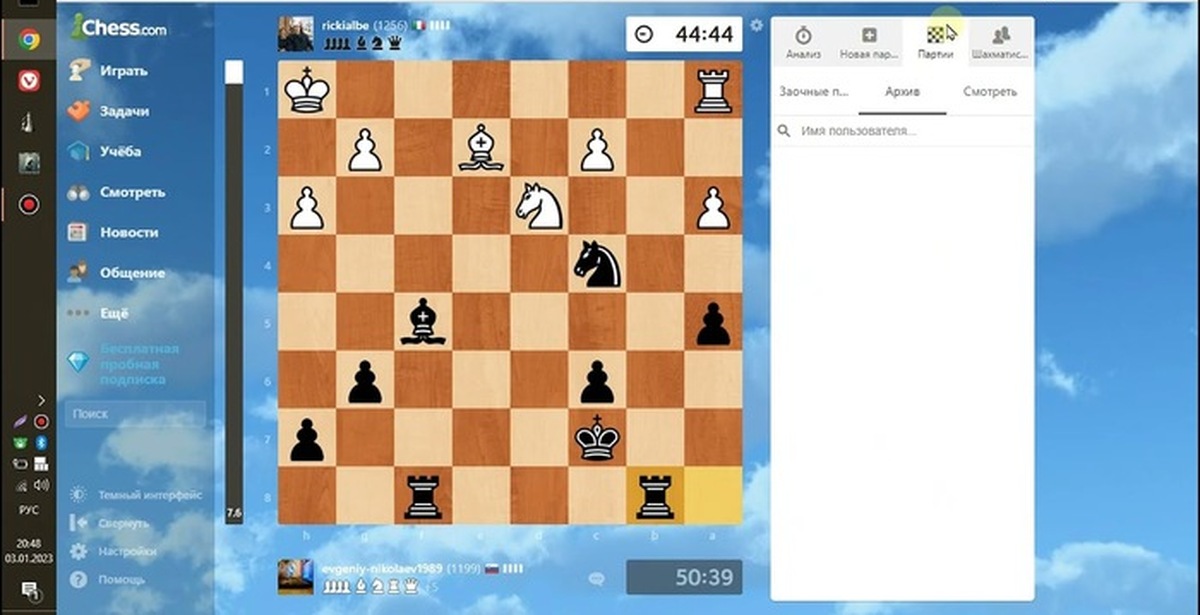Select the white pawn on h3
Image resolution: width=1200 pixels, height=615 pixels.
[307, 207]
